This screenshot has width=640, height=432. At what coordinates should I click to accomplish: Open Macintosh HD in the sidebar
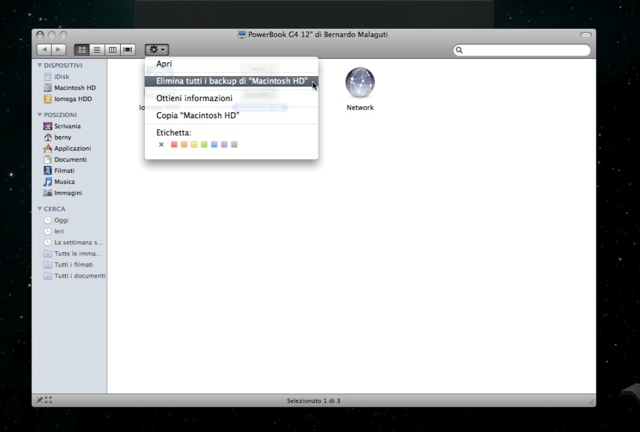(69, 87)
